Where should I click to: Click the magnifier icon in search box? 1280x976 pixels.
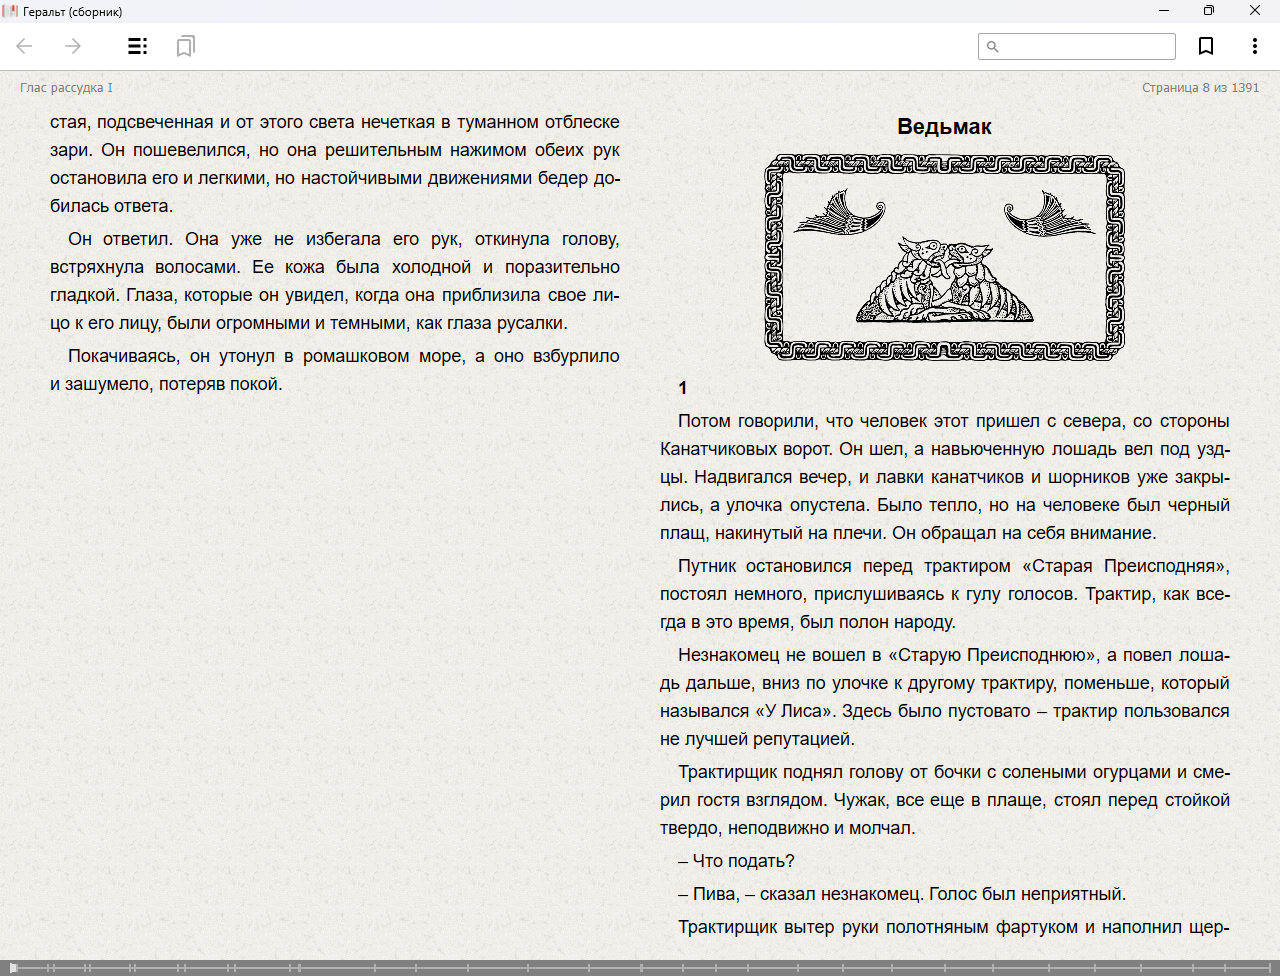[993, 46]
